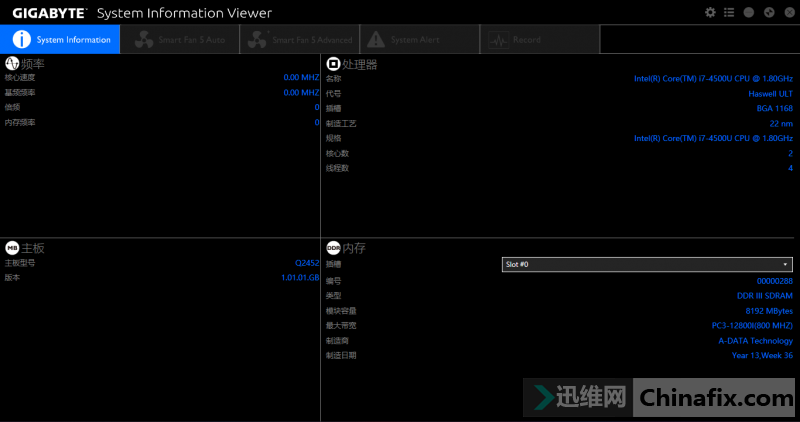Click the 内存频率 label
800x422 pixels.
click(20, 122)
